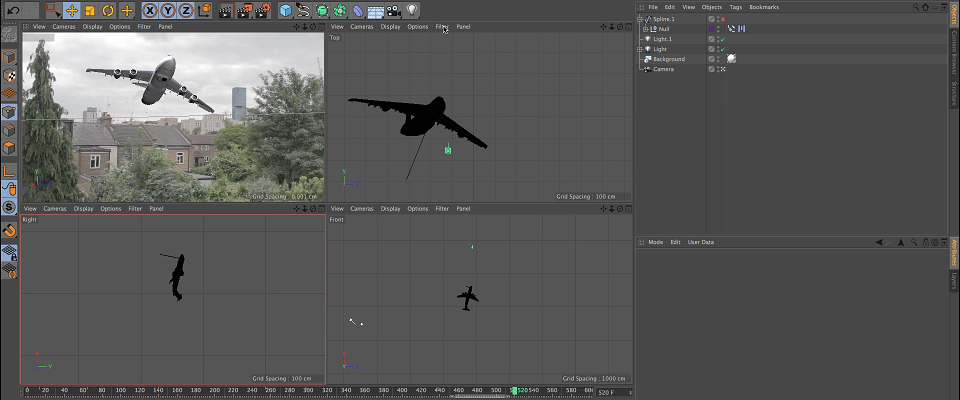
Task: Click the NURBS generator green icon
Action: (x=321, y=10)
